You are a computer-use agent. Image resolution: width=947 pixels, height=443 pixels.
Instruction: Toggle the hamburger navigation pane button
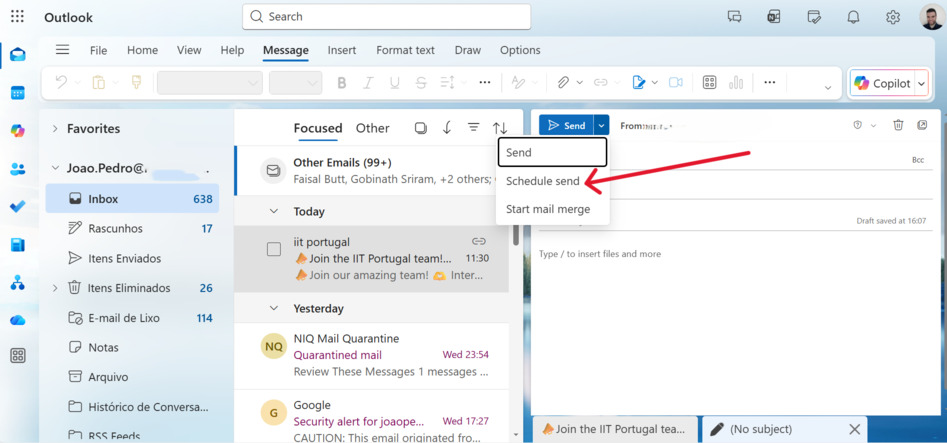[62, 50]
